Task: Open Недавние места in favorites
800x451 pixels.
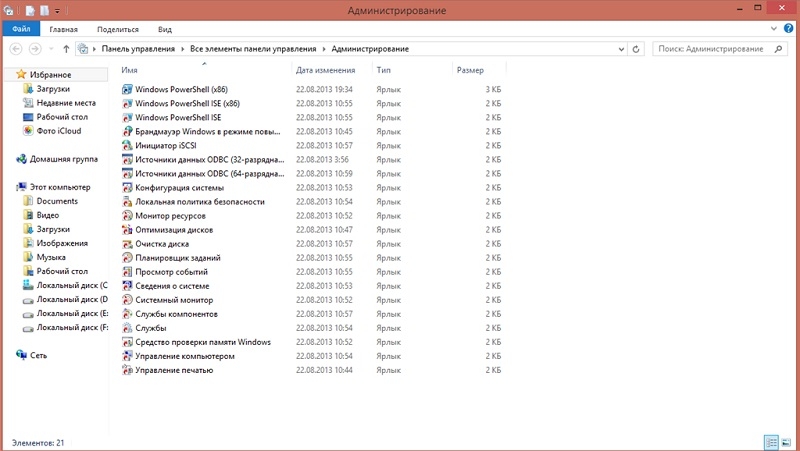Action: [66, 103]
